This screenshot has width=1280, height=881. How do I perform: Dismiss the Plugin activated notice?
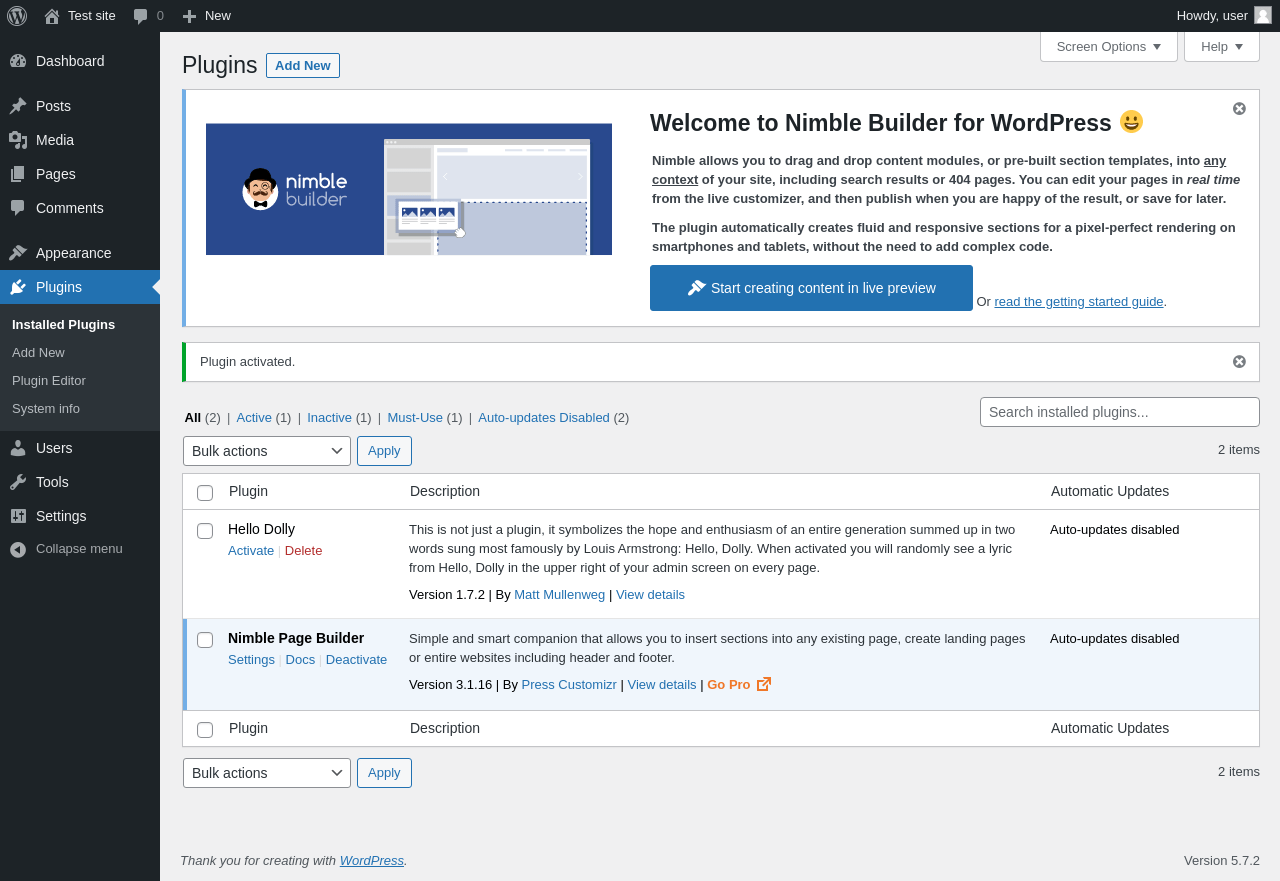pos(1239,361)
